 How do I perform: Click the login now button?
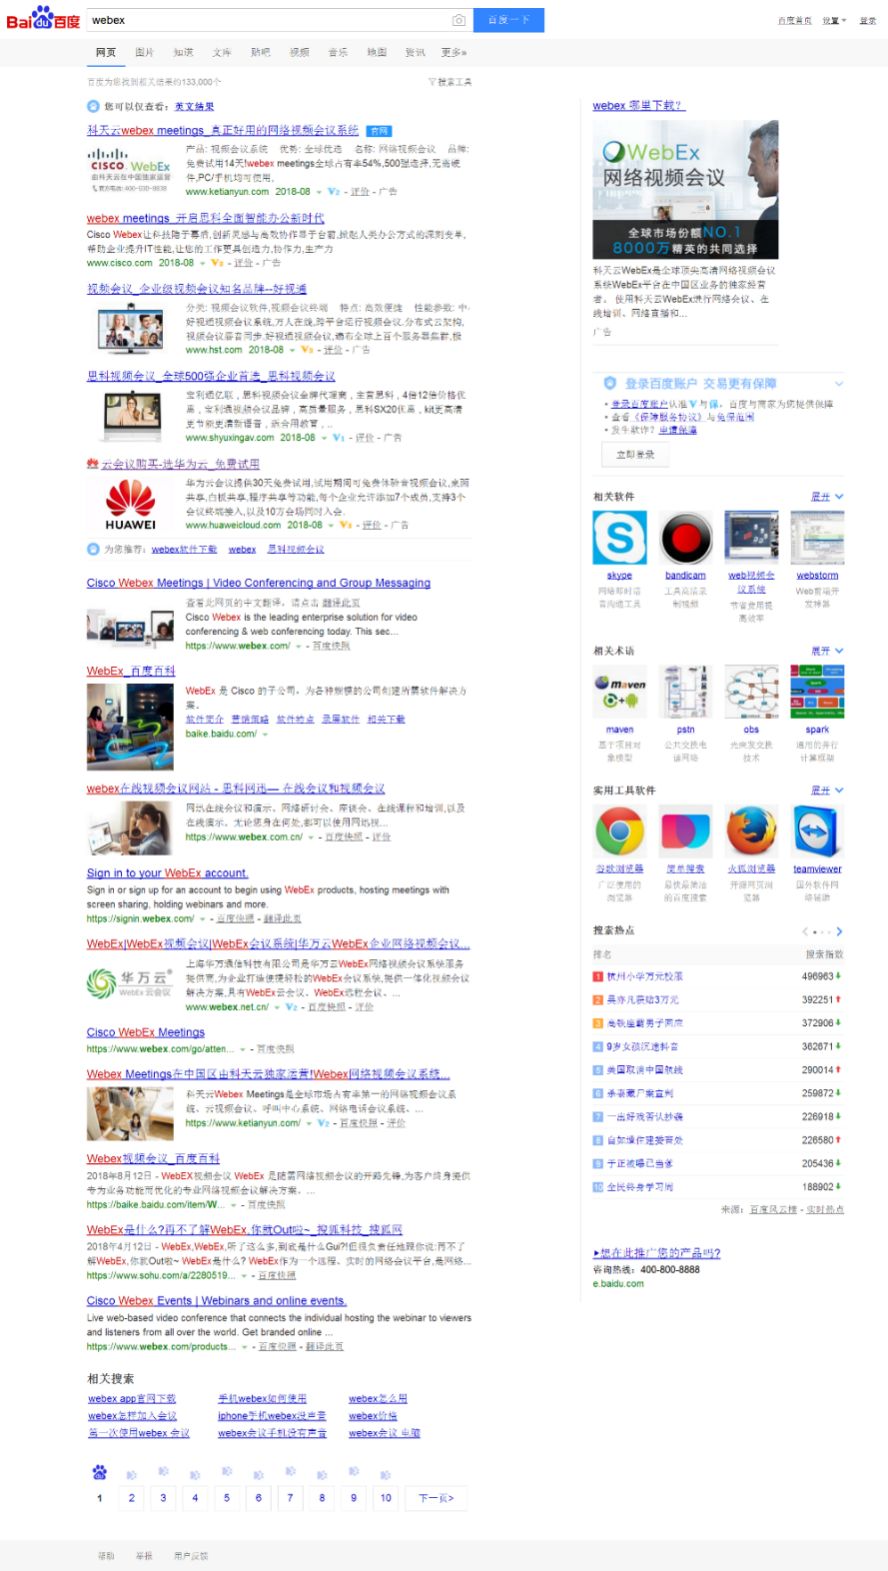[x=636, y=454]
